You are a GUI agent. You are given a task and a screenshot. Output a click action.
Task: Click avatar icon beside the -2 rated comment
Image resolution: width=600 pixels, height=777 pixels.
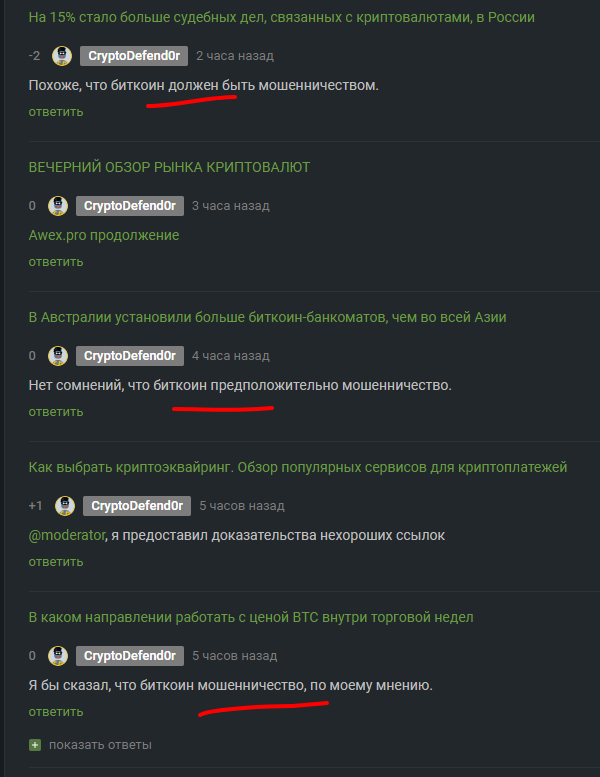[x=62, y=56]
